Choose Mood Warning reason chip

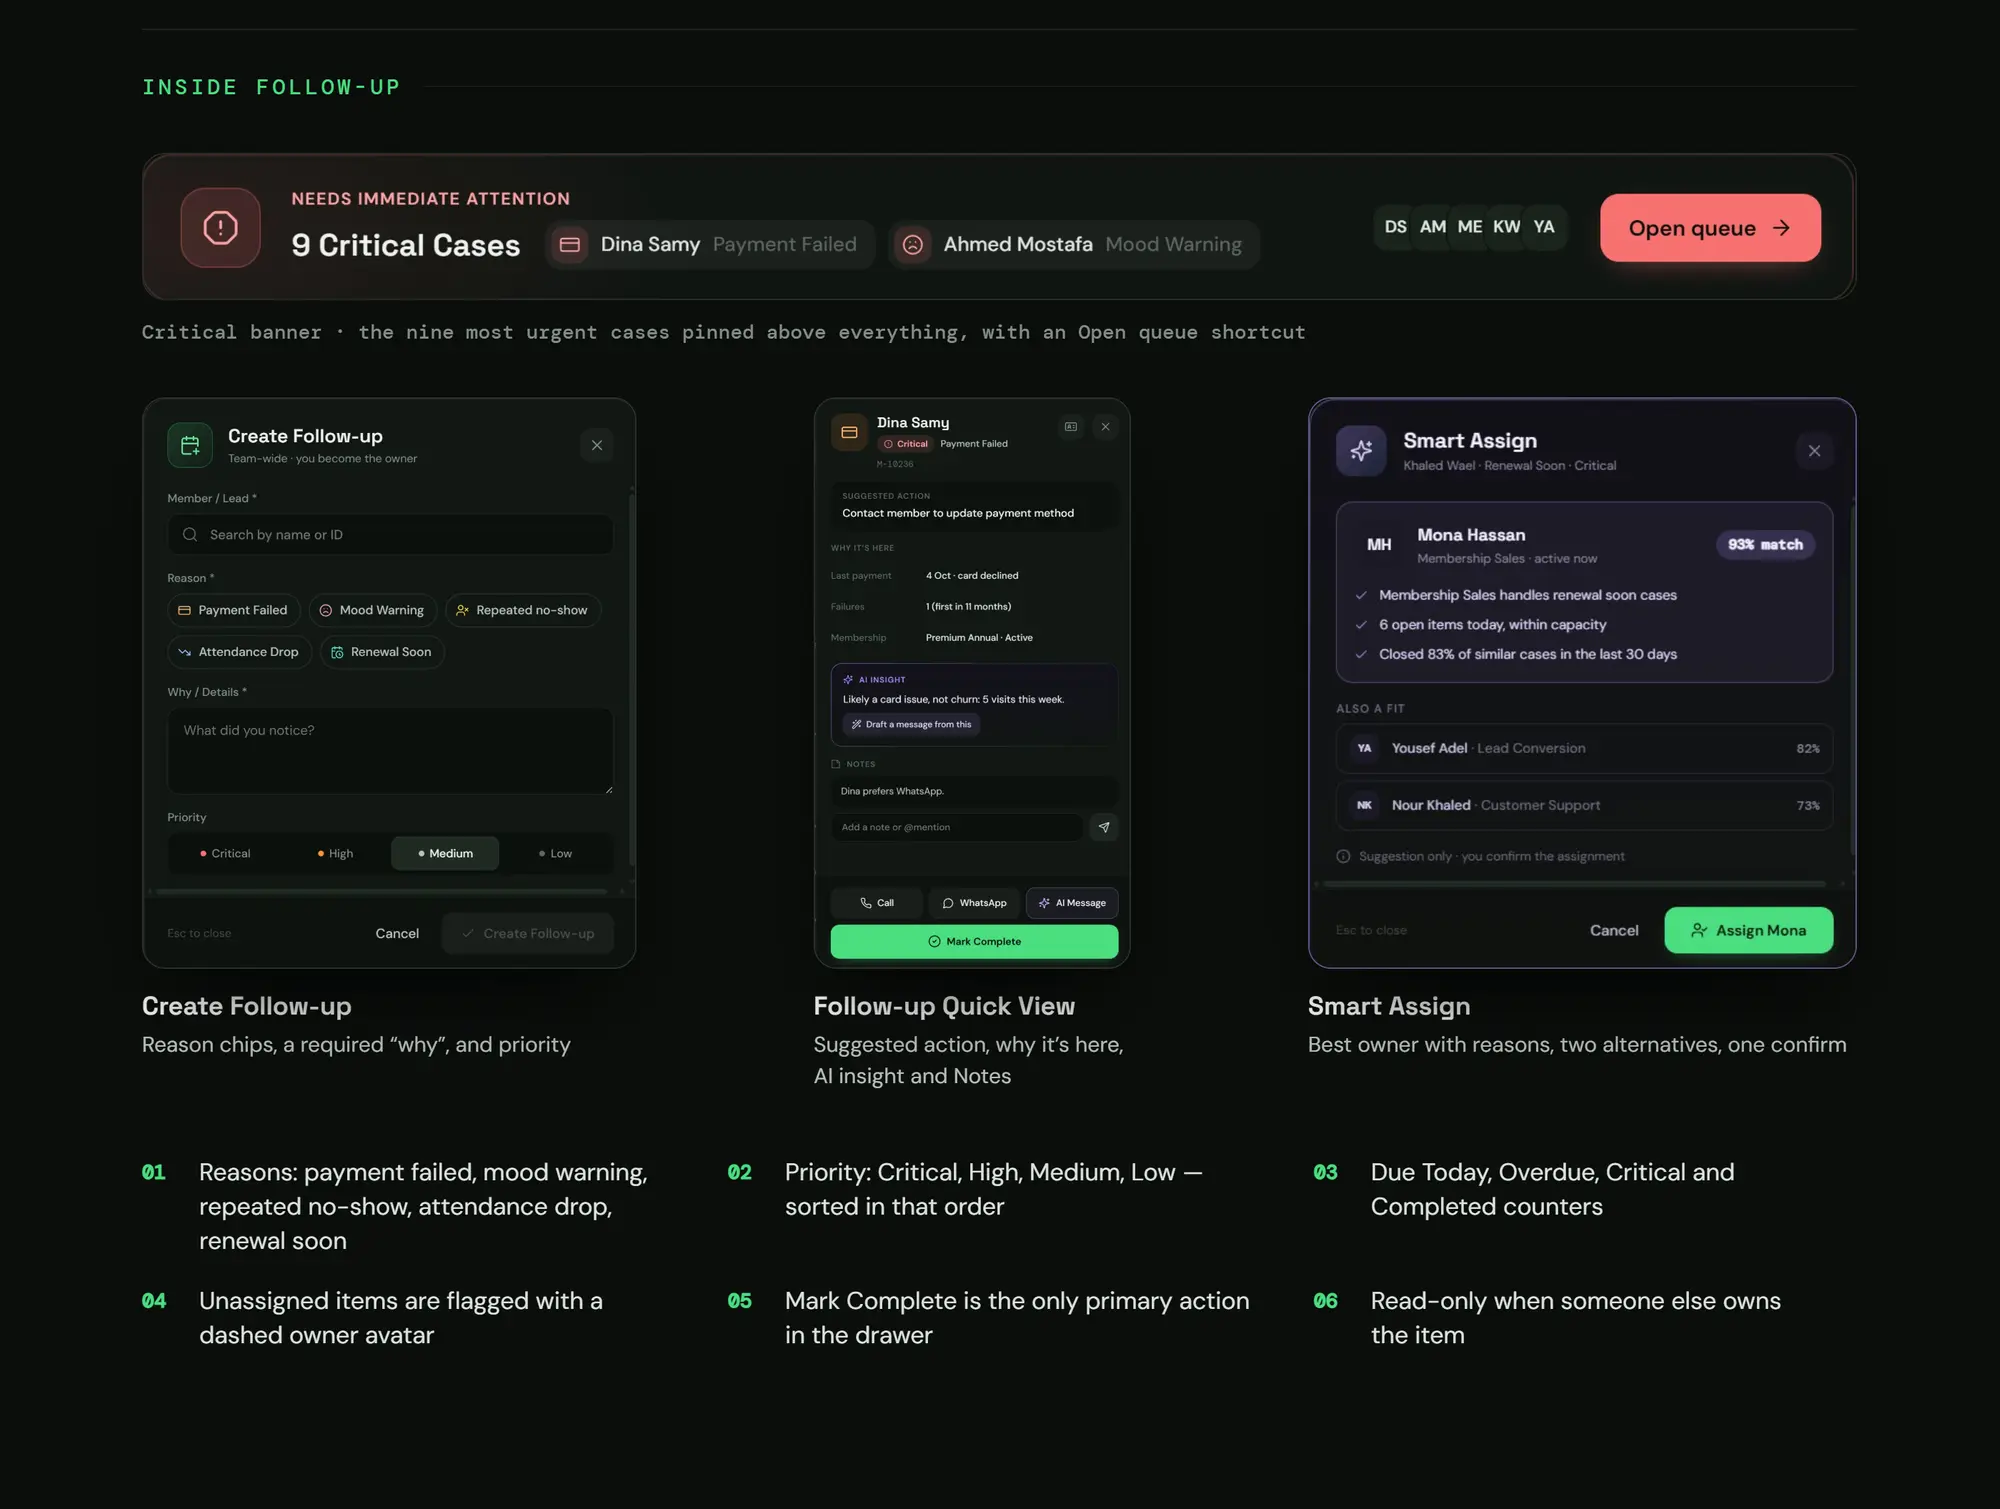coord(372,610)
